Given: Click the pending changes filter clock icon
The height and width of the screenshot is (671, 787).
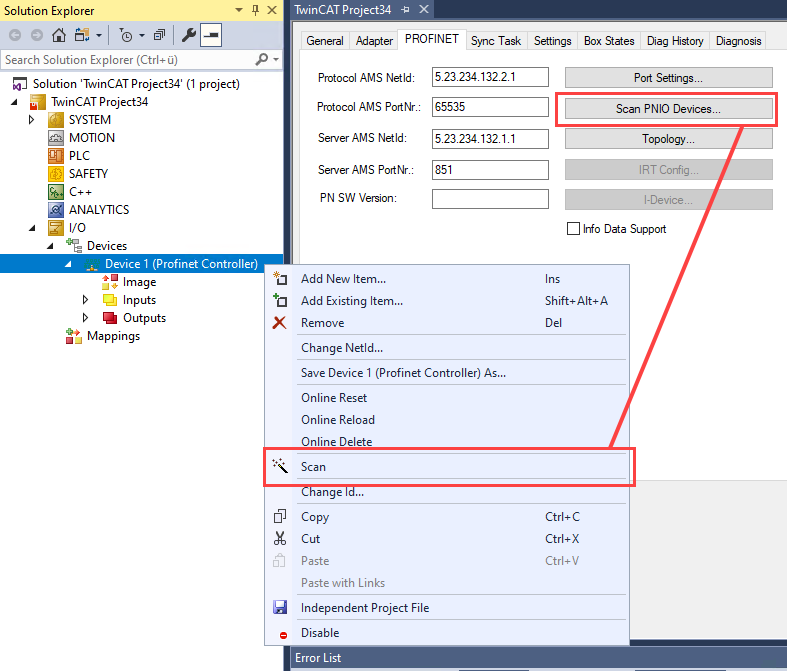Looking at the screenshot, I should [125, 35].
